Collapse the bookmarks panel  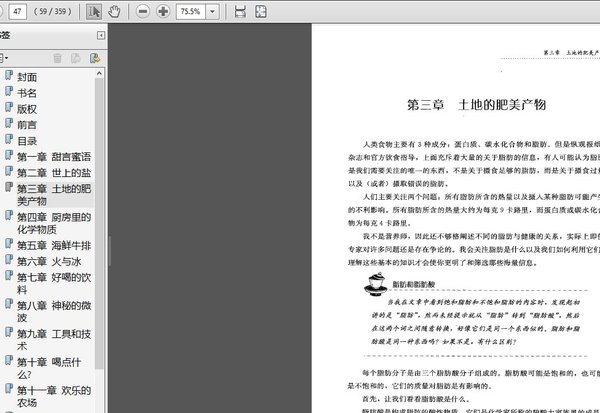point(101,36)
